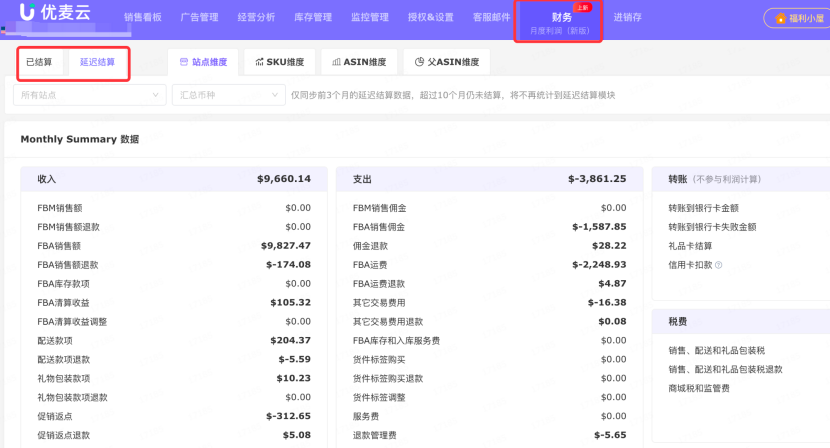
Task: Click the 退款管理费 value $-5.65
Action: pos(610,435)
